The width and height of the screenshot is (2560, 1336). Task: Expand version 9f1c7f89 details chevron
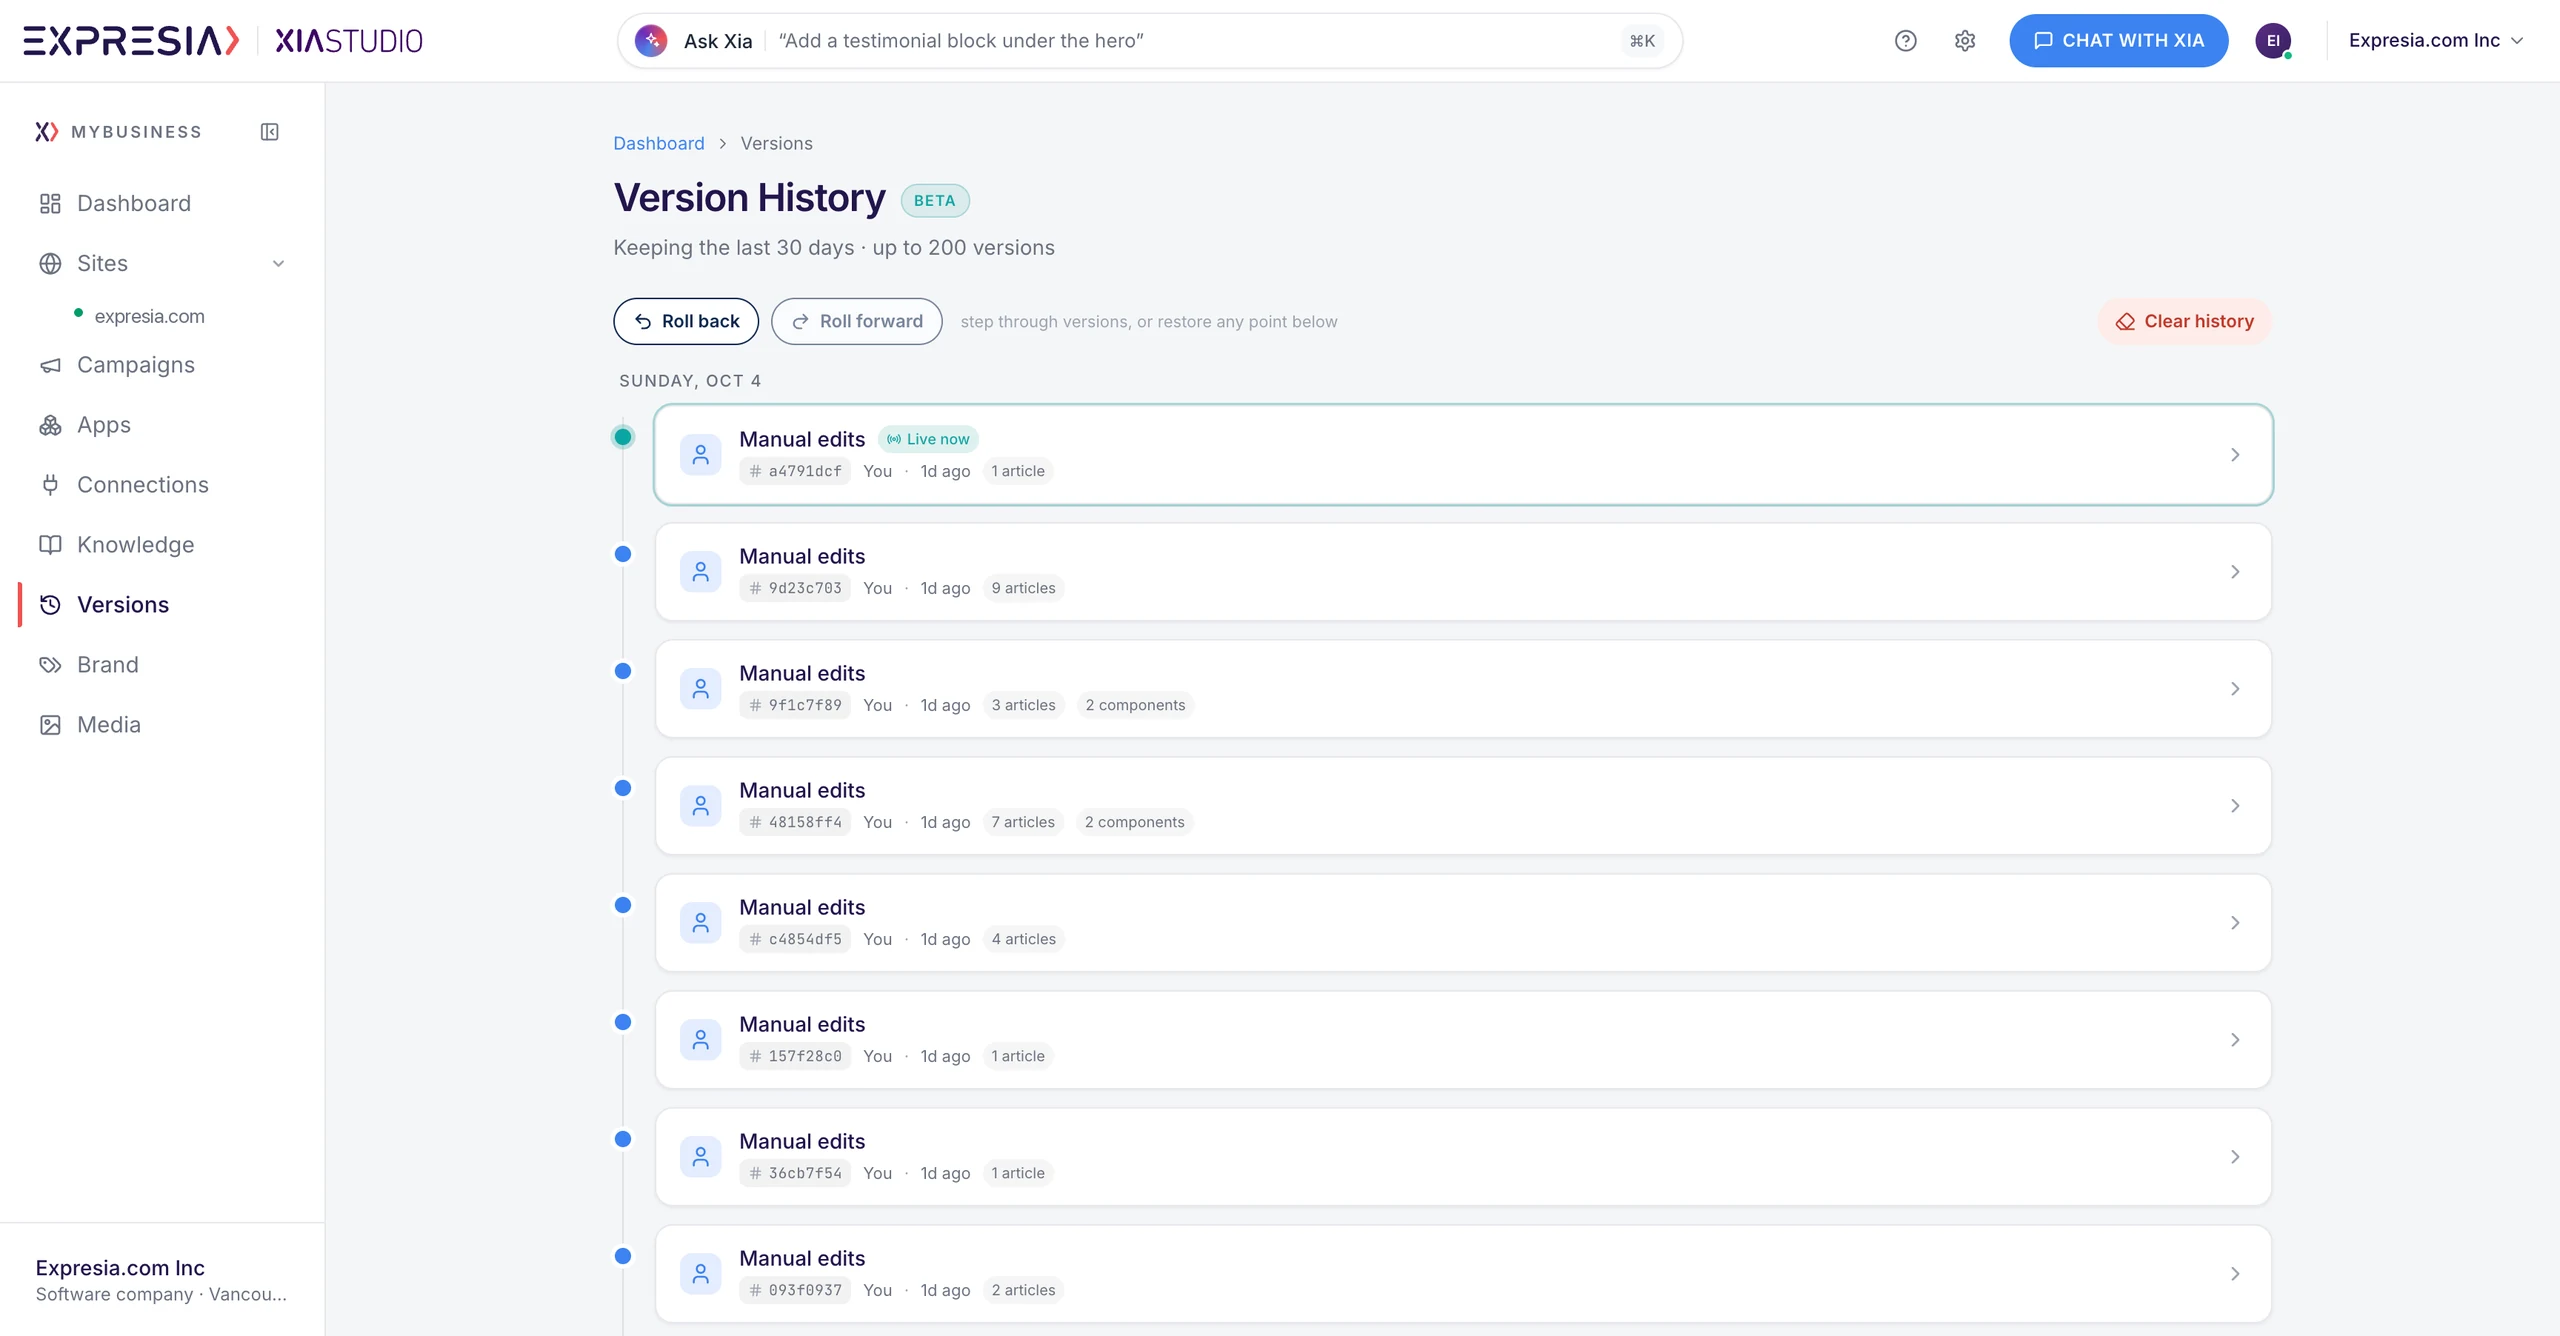(2235, 689)
